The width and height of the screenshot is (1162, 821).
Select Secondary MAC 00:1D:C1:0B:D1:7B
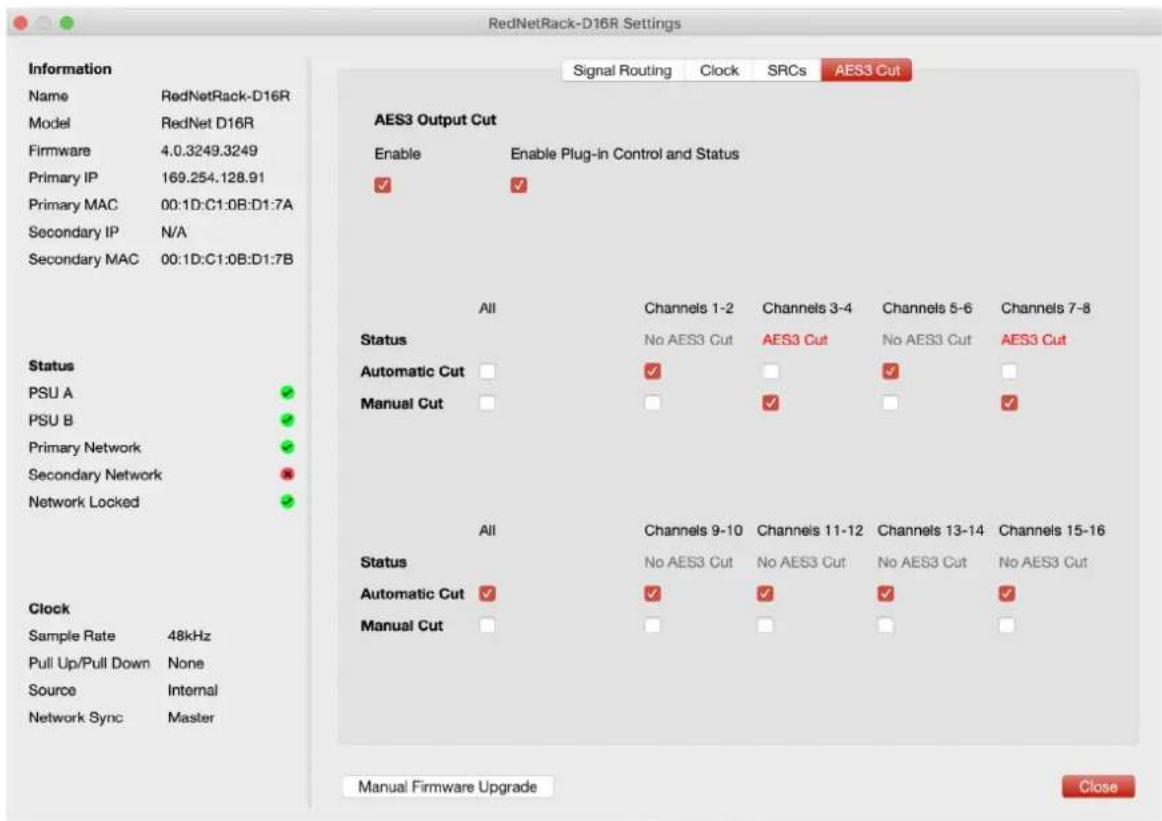pos(227,259)
